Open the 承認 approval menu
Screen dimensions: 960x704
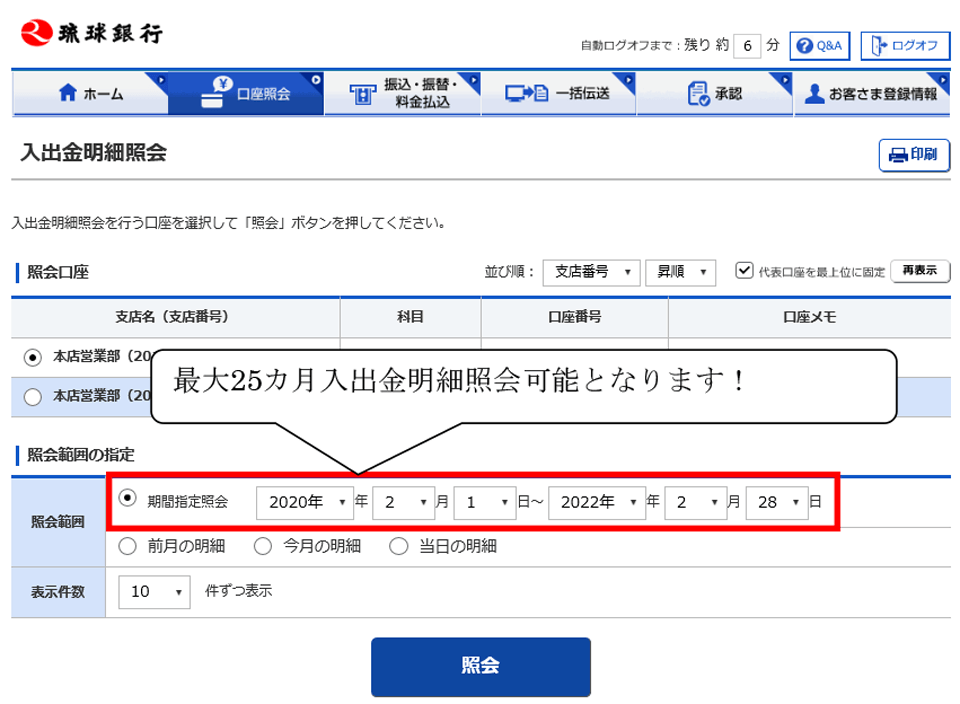click(x=714, y=94)
